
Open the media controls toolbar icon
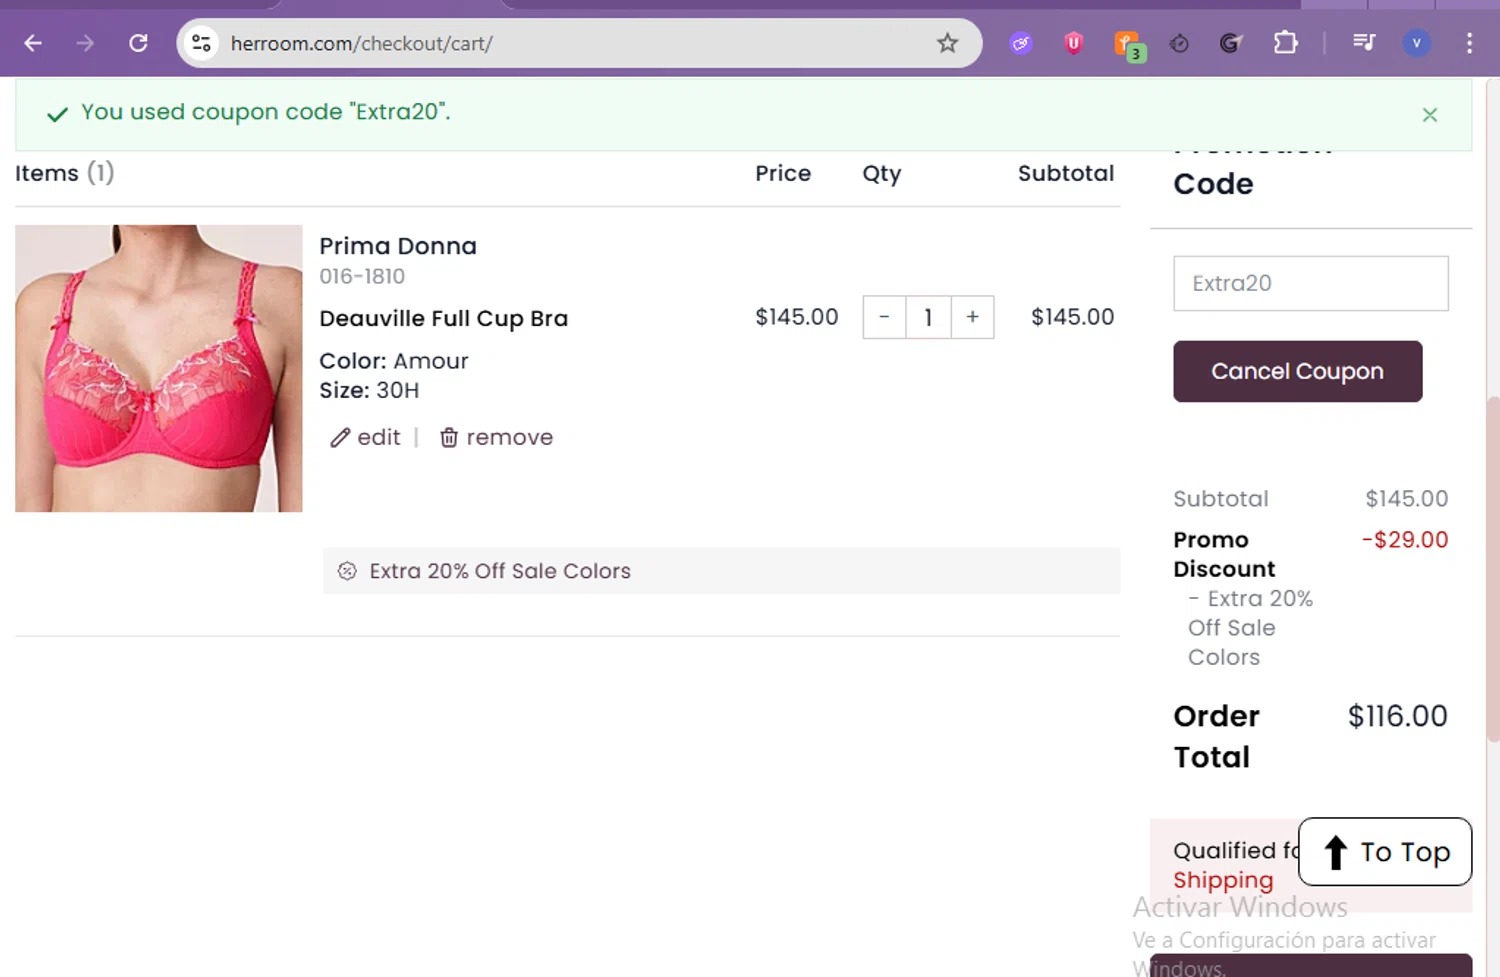1363,43
